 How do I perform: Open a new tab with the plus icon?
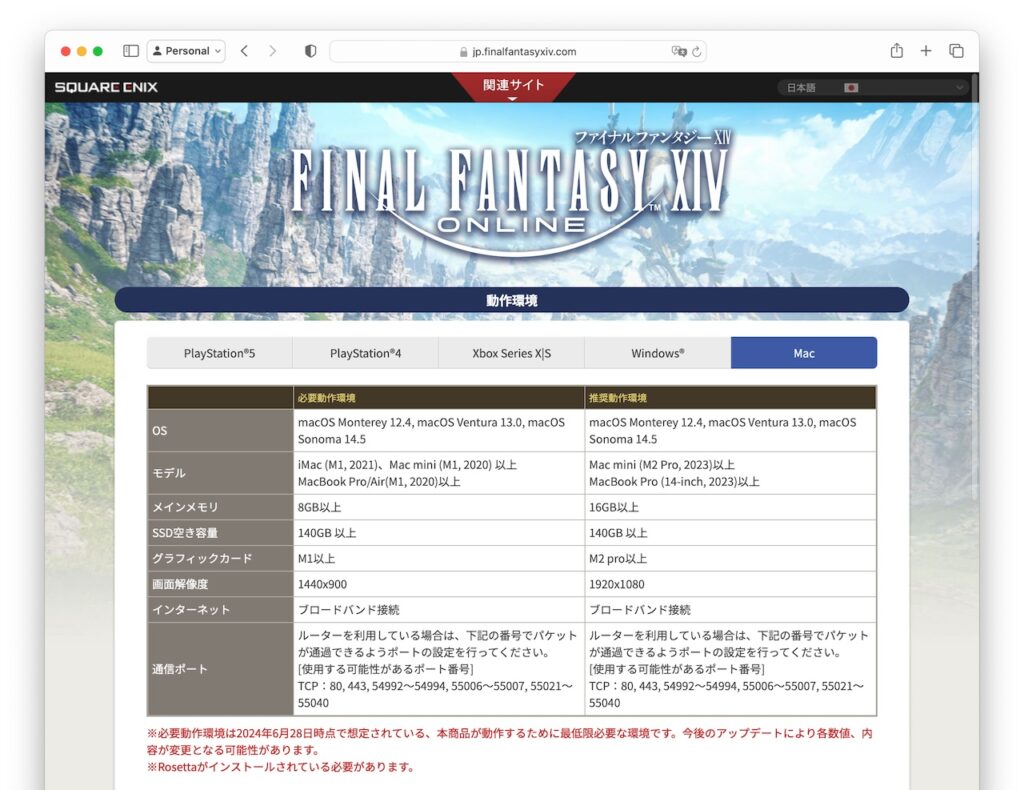coord(925,51)
